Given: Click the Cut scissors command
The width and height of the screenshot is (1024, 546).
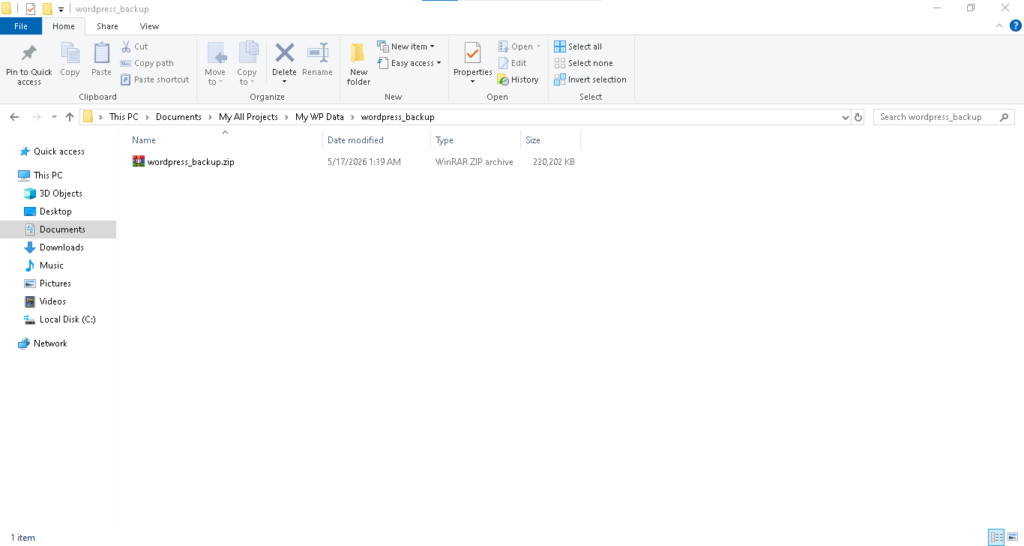Looking at the screenshot, I should (135, 46).
